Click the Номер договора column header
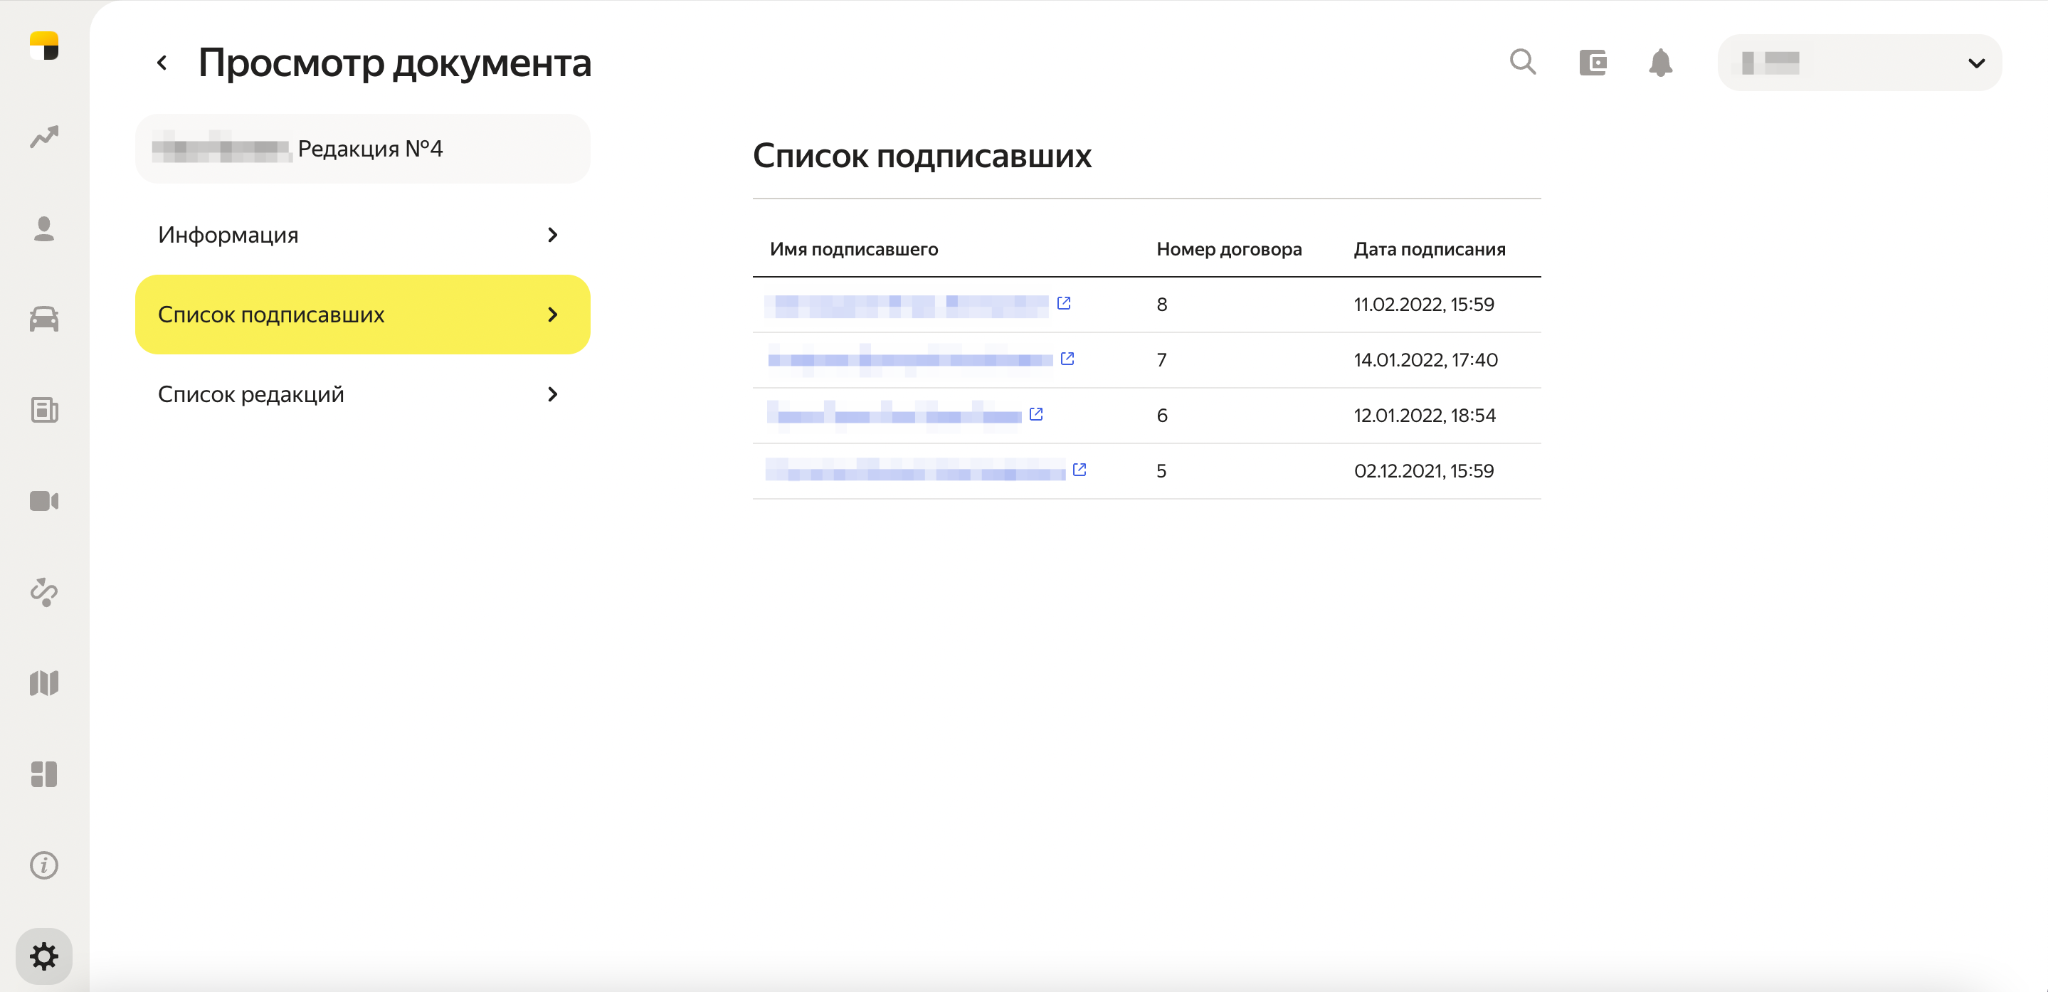This screenshot has height=992, width=2048. coord(1229,249)
